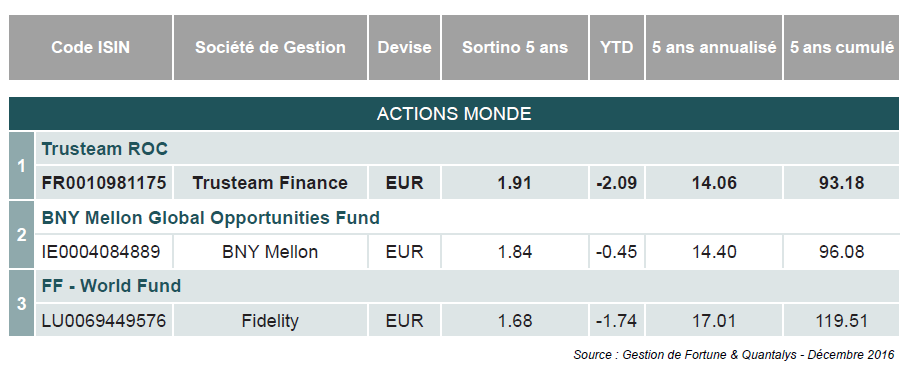Select the Sortino 5 ans header
This screenshot has width=909, height=378.
[515, 48]
